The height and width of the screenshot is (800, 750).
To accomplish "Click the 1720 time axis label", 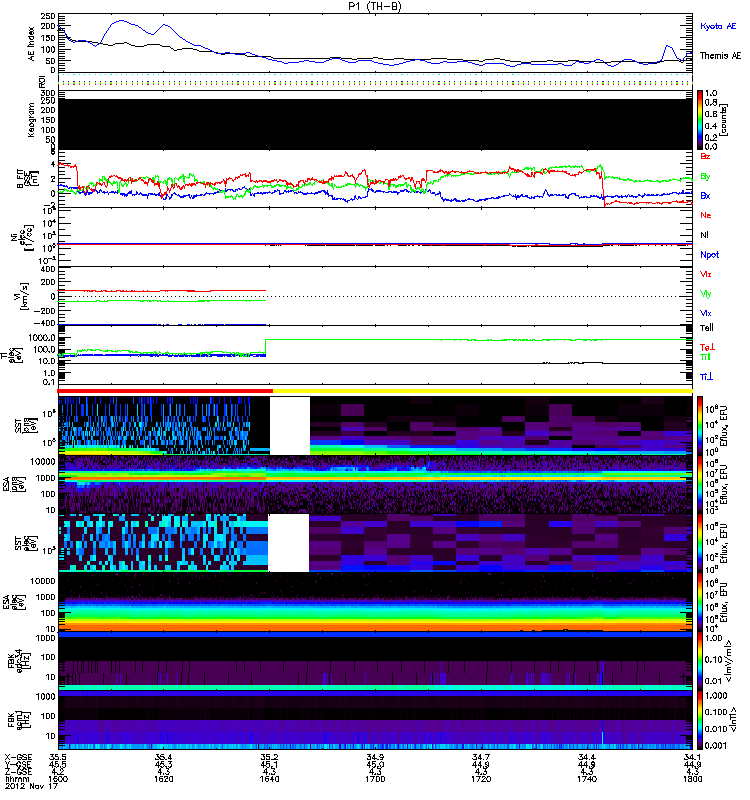I will [x=481, y=779].
